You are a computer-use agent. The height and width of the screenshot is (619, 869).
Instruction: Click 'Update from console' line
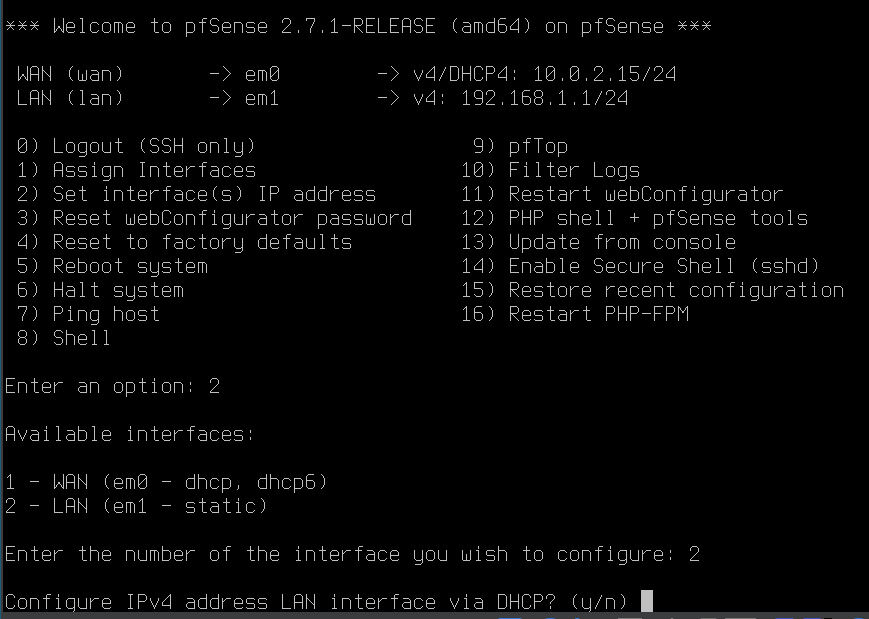coord(621,242)
